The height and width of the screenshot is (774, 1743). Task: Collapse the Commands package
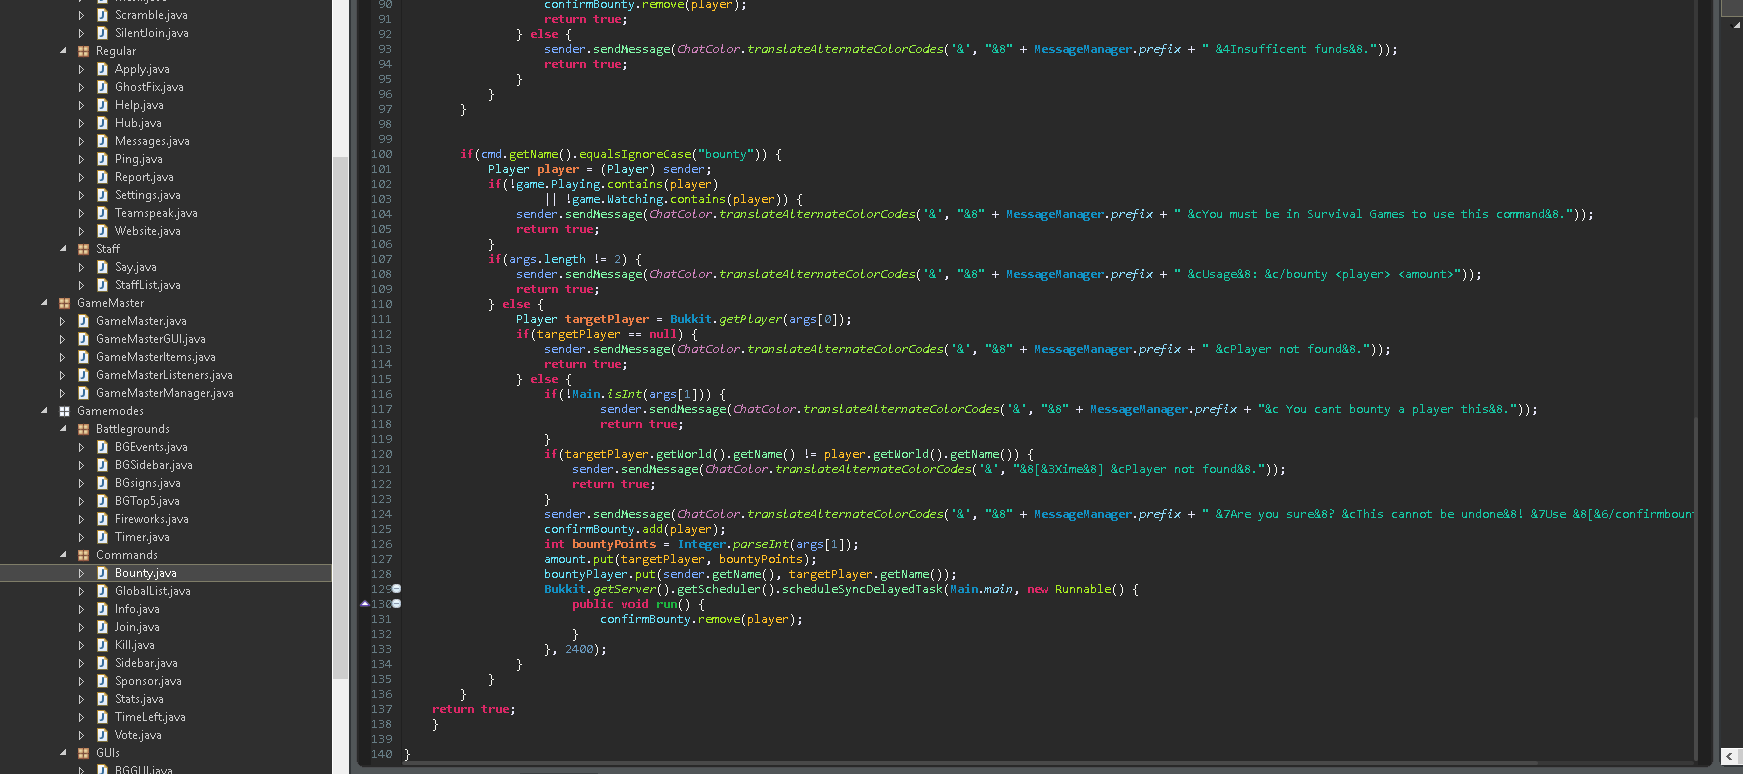pos(63,555)
